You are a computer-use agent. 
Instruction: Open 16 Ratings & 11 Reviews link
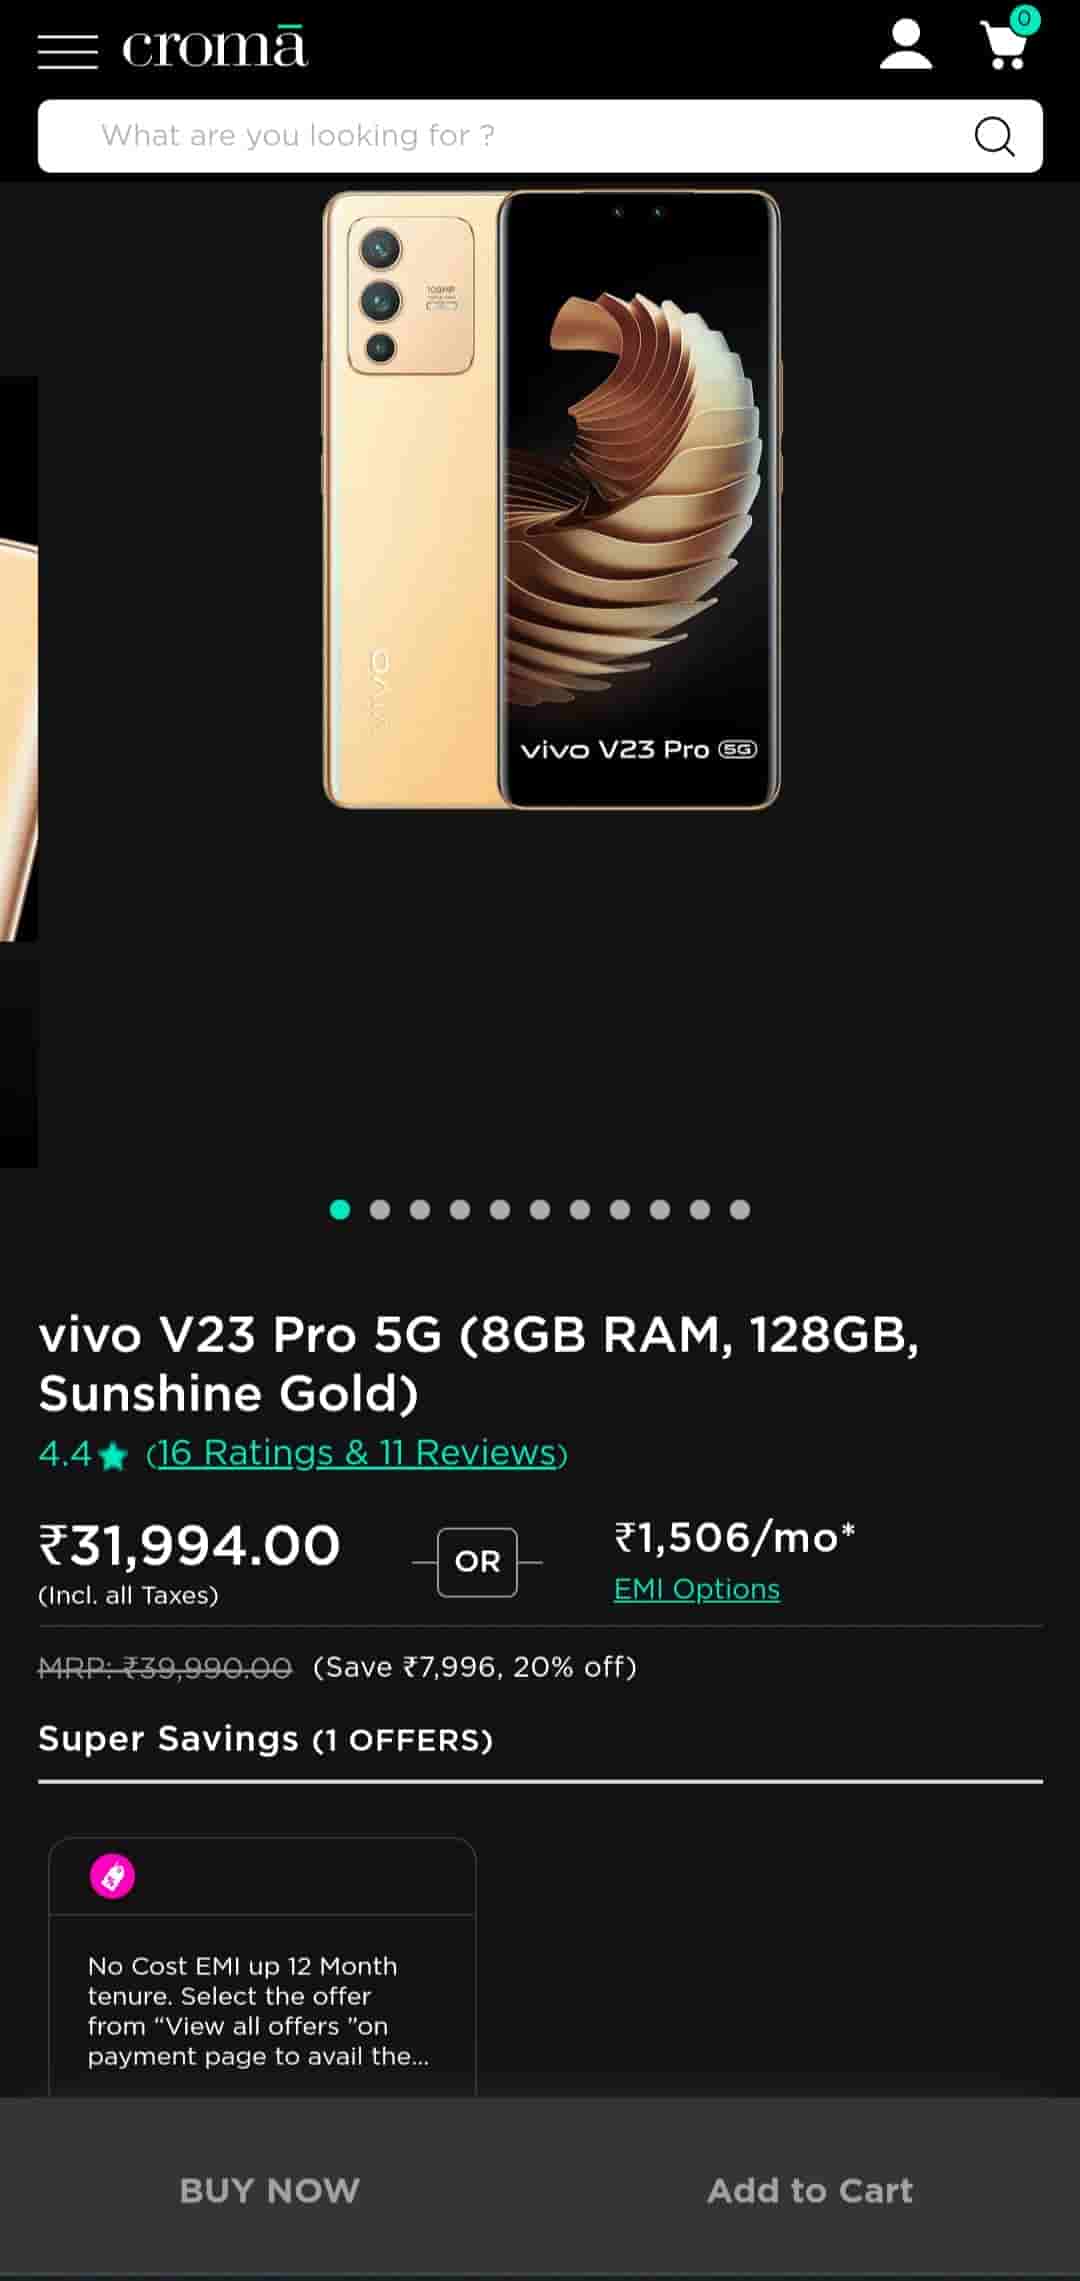(x=357, y=1452)
